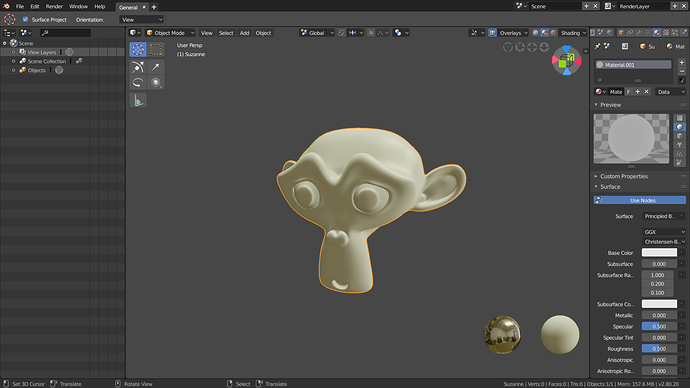Open the Modifiers wrench properties tab

click(x=639, y=33)
